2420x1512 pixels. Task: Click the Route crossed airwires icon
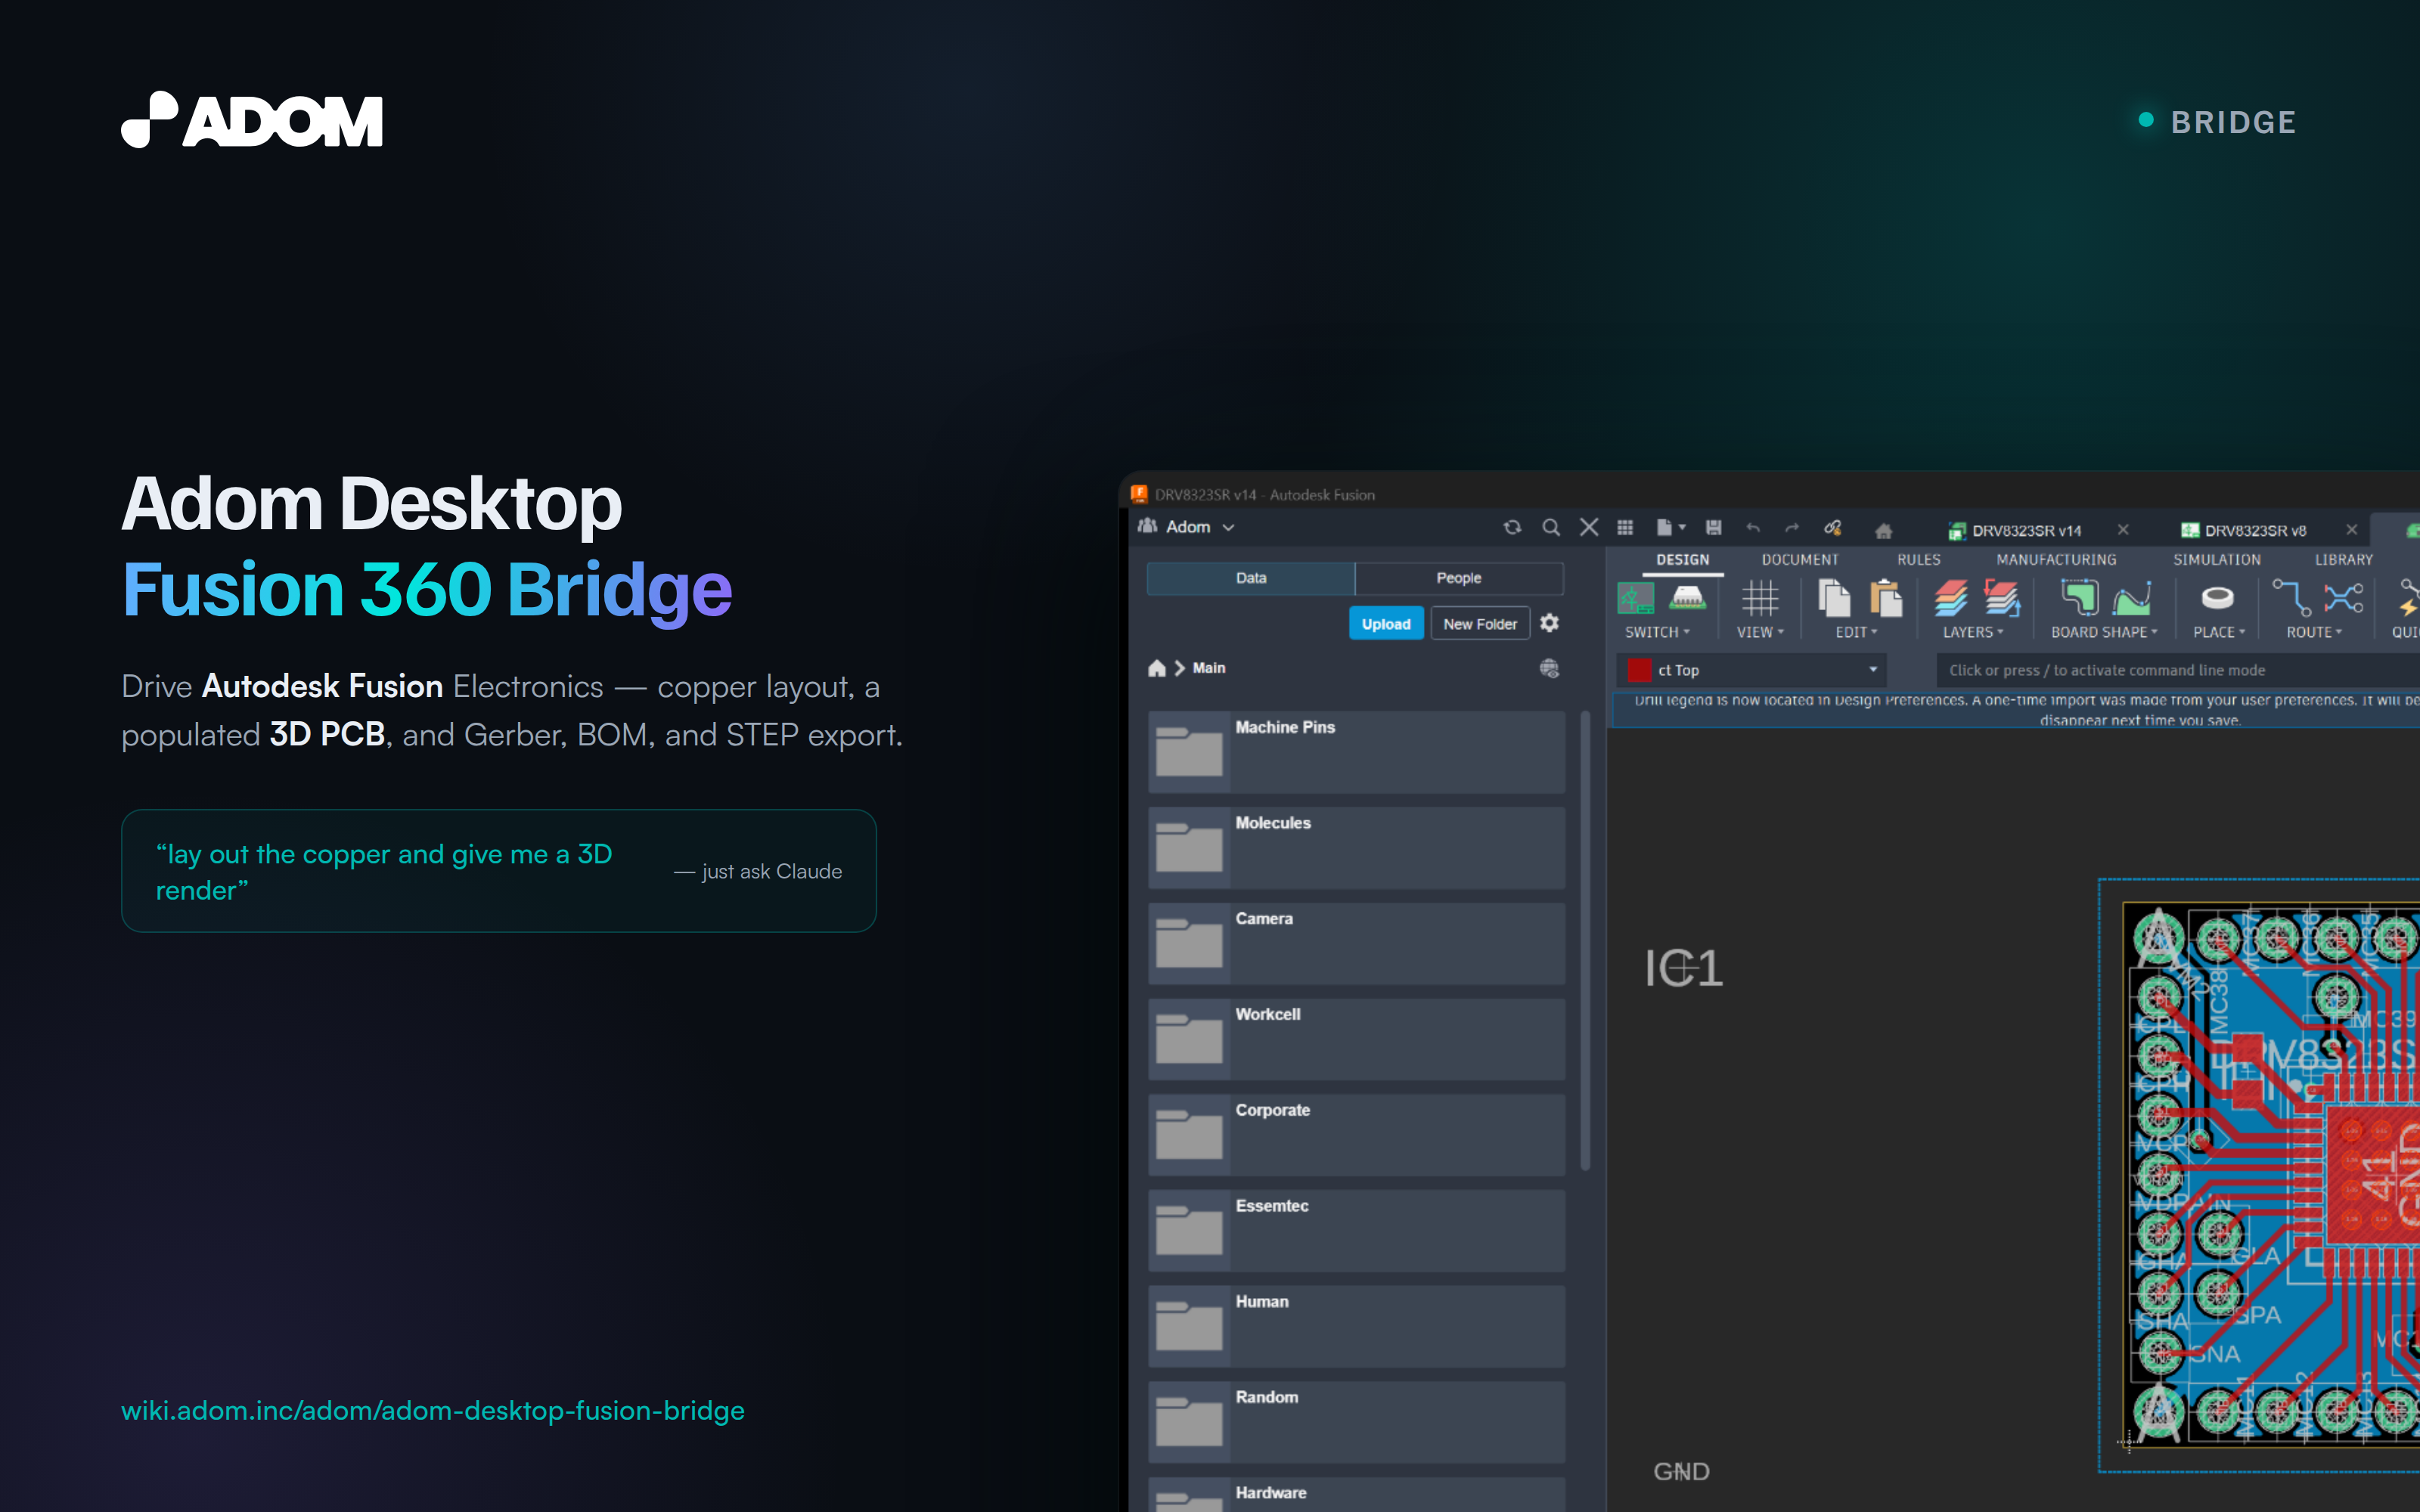click(2344, 598)
